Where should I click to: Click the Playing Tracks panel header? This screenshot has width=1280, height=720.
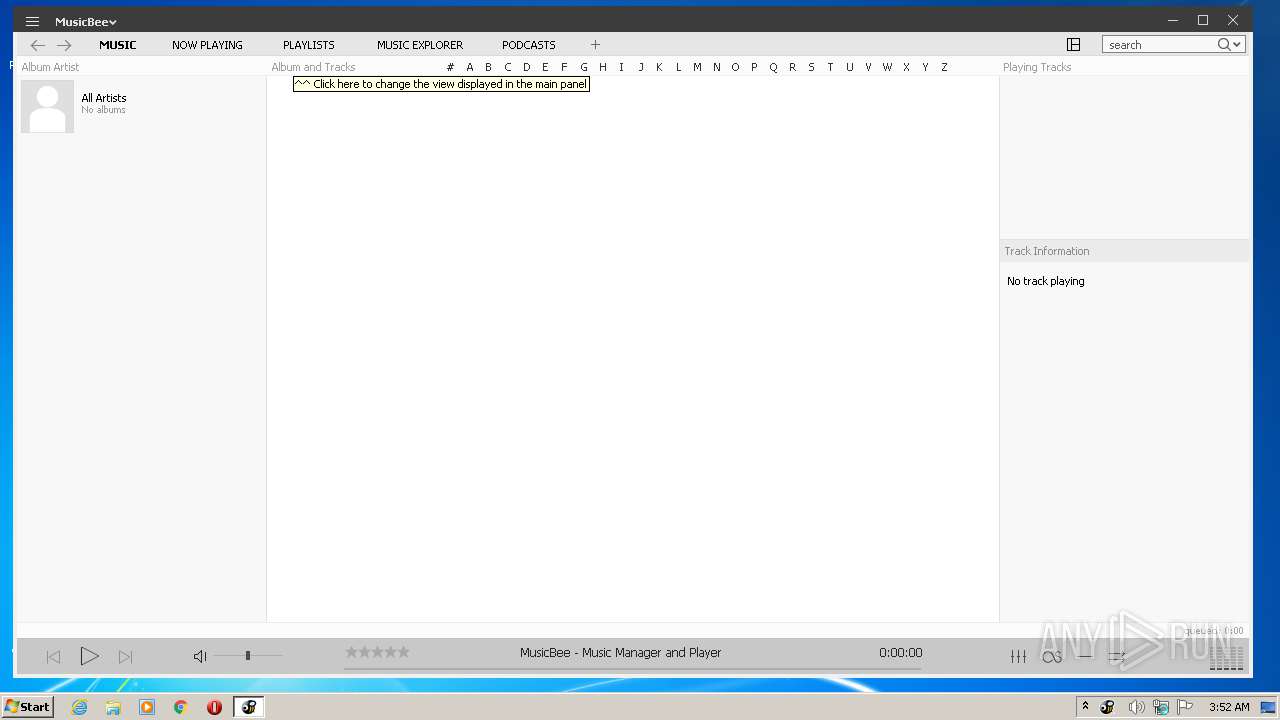[x=1037, y=67]
